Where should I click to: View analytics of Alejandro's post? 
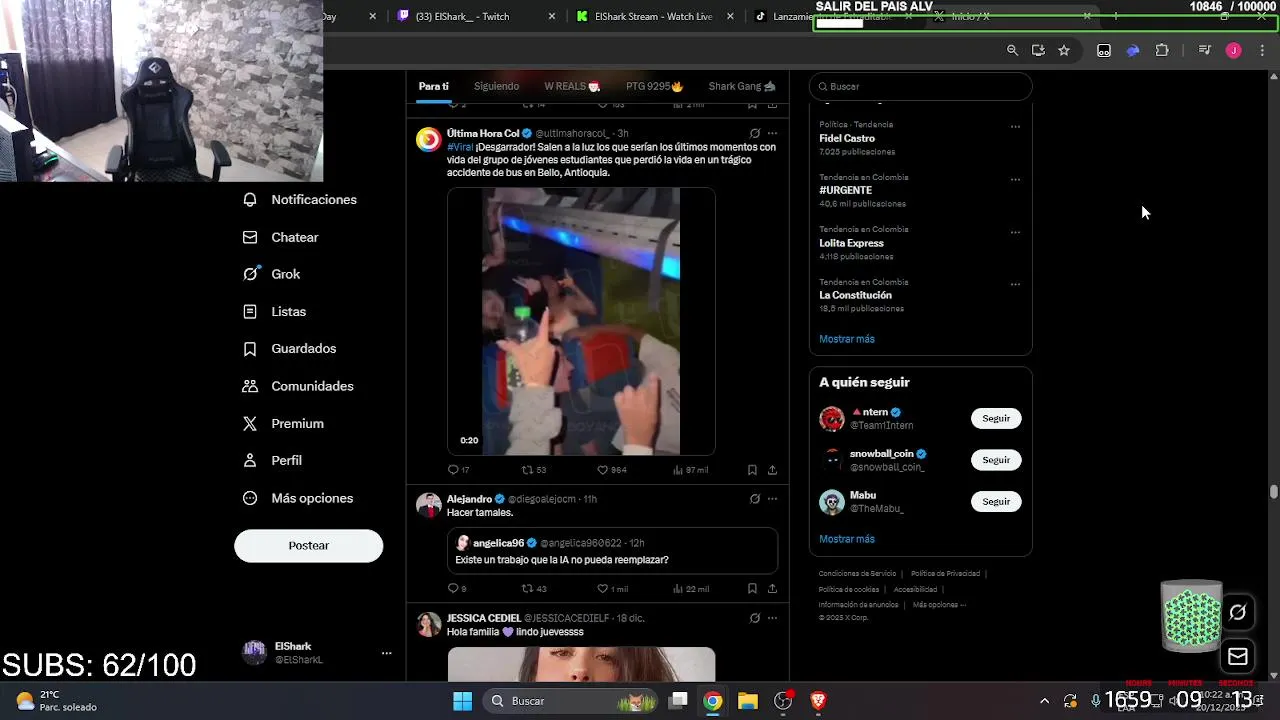690,589
